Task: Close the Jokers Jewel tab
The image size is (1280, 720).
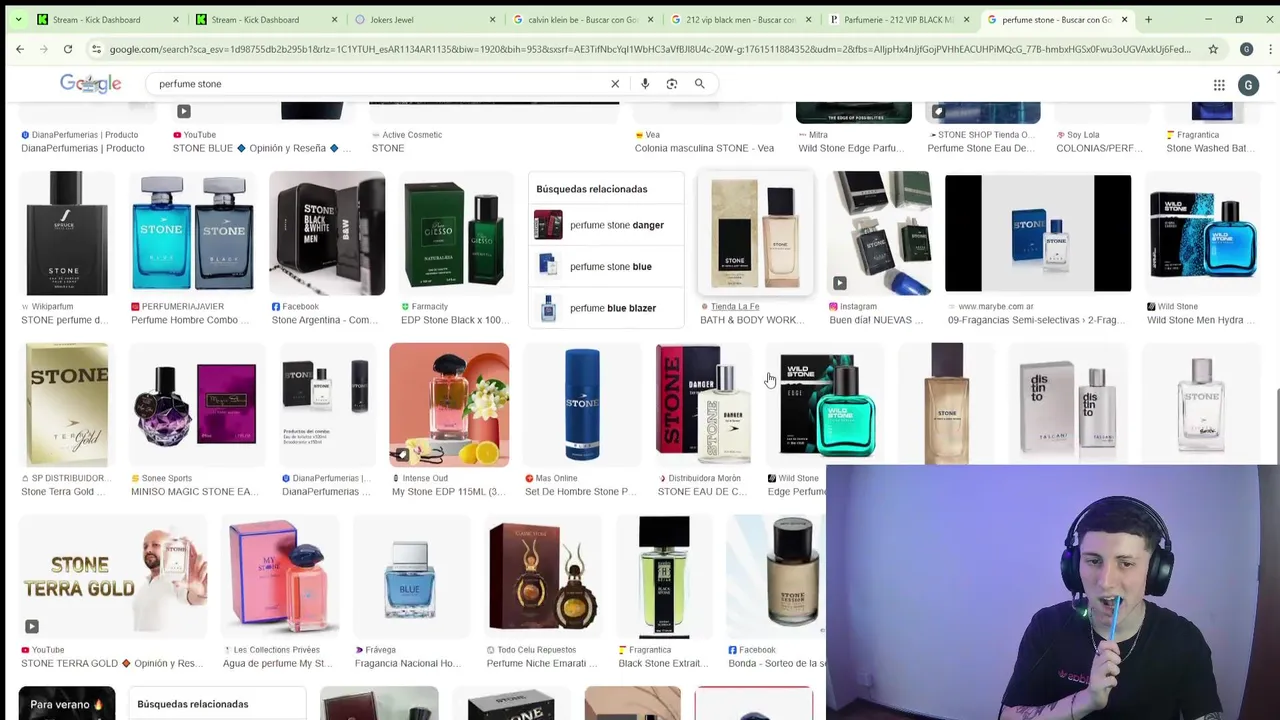Action: coord(493,19)
